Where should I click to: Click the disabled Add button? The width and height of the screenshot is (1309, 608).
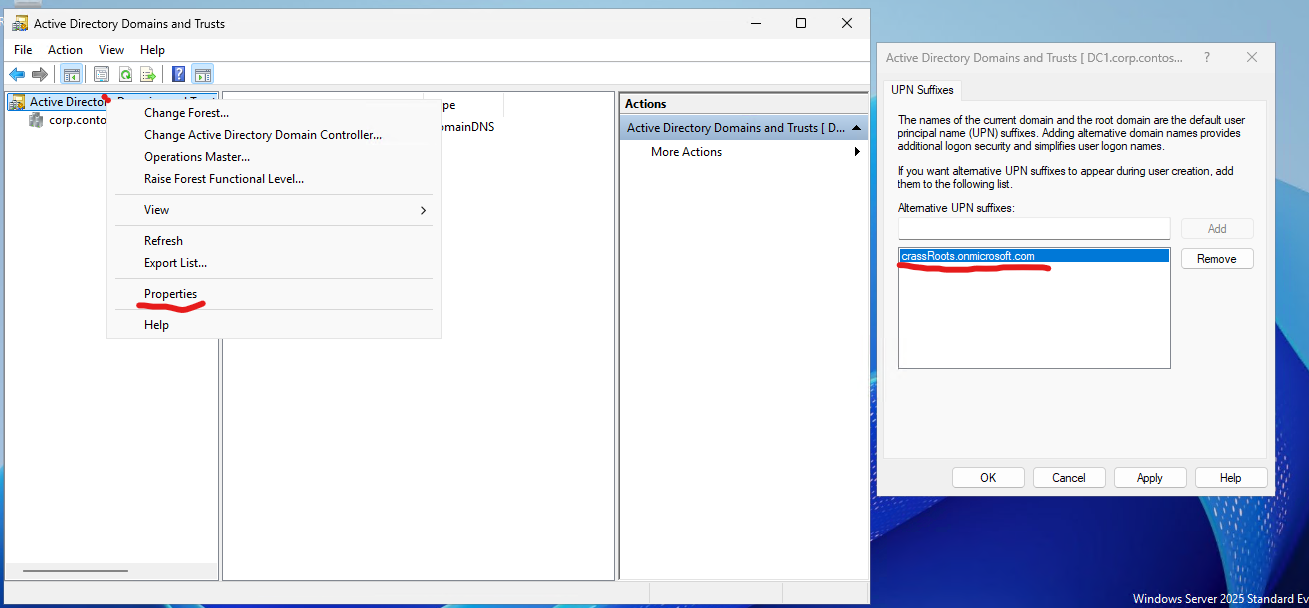tap(1217, 229)
